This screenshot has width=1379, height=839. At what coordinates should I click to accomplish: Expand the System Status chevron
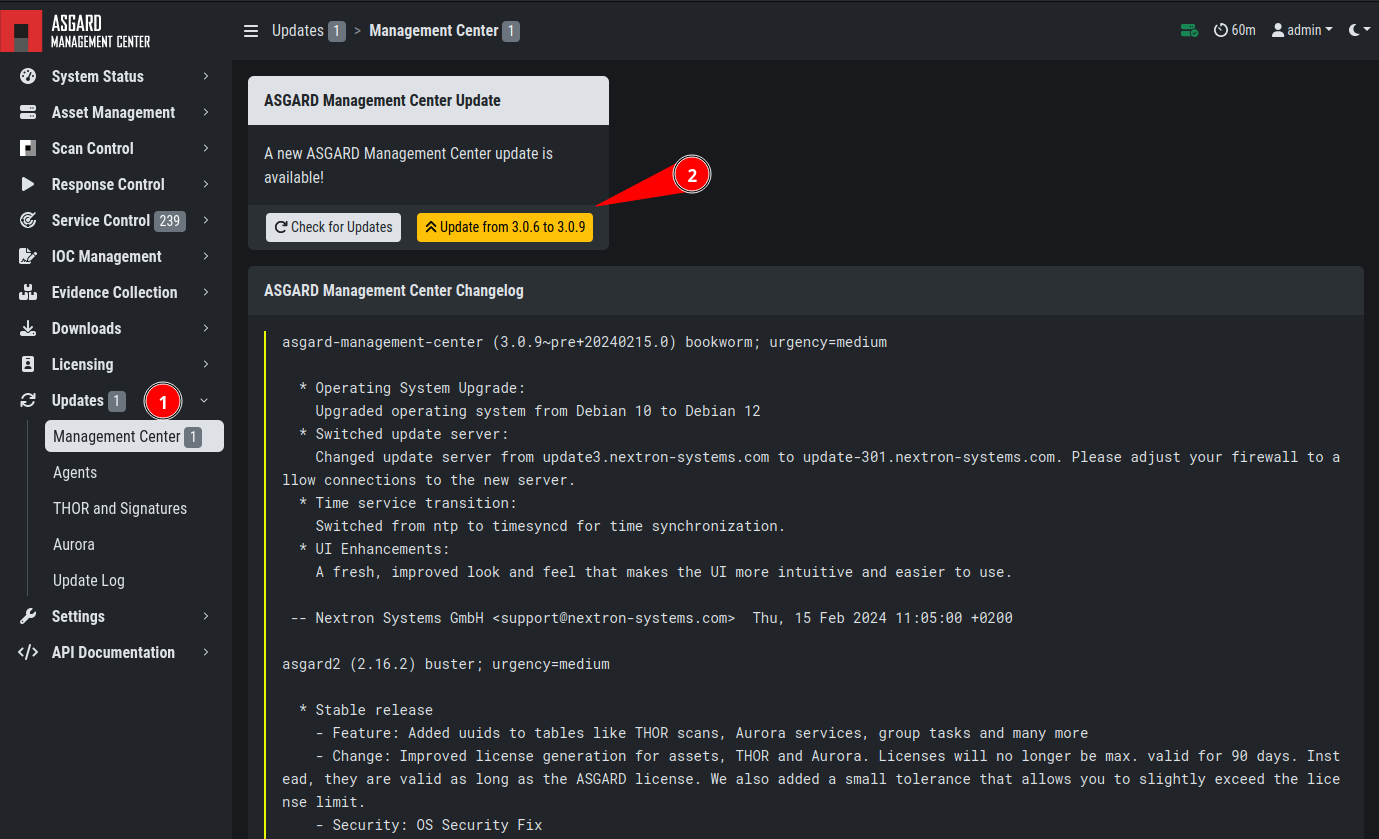pos(205,76)
